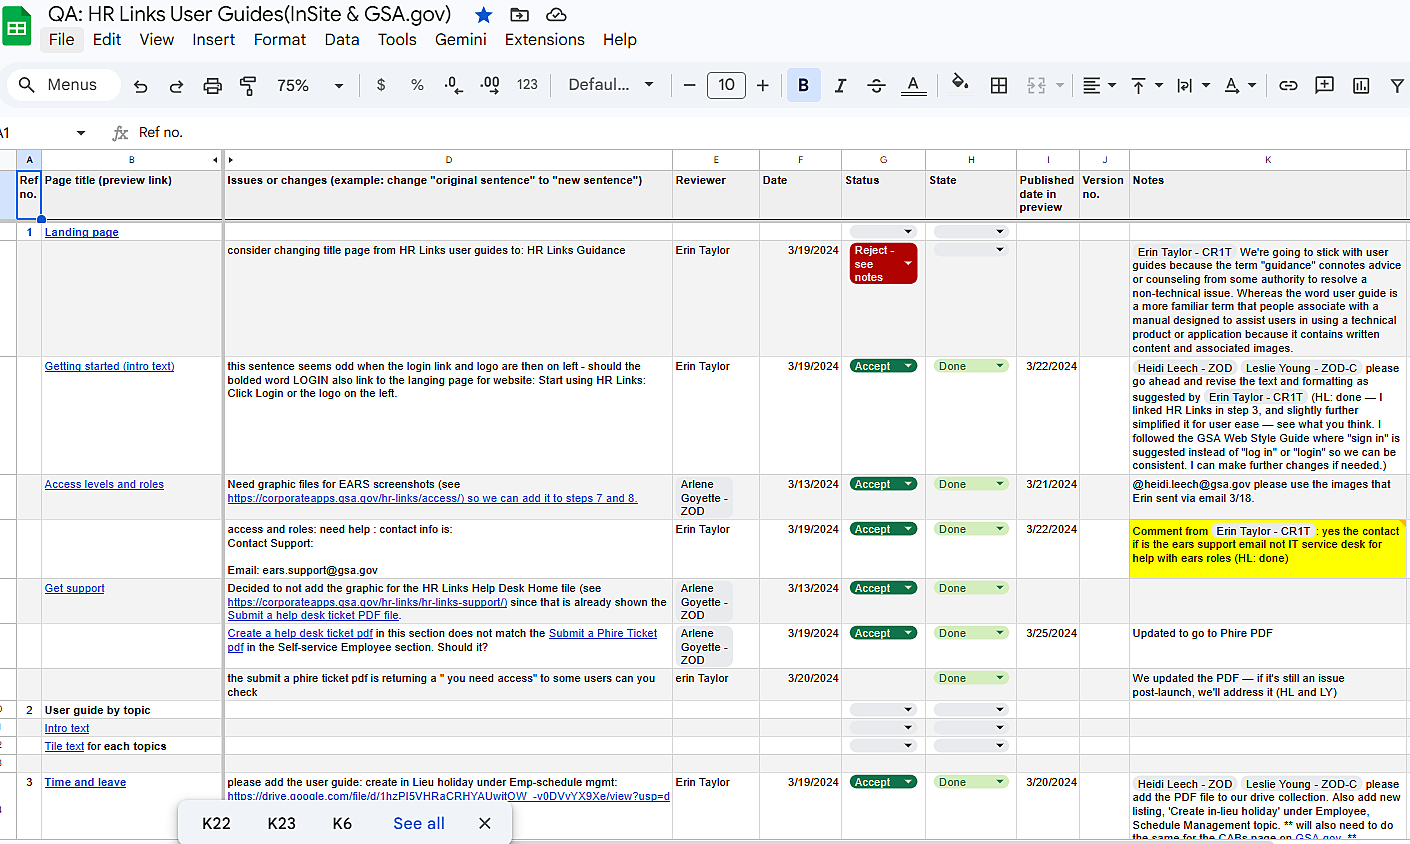Open the Edit menu
The width and height of the screenshot is (1410, 844).
107,39
